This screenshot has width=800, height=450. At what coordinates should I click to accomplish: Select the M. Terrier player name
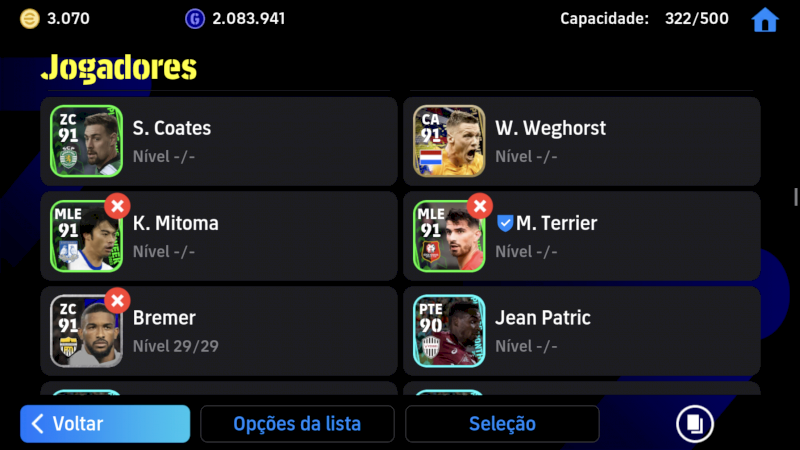pos(556,223)
